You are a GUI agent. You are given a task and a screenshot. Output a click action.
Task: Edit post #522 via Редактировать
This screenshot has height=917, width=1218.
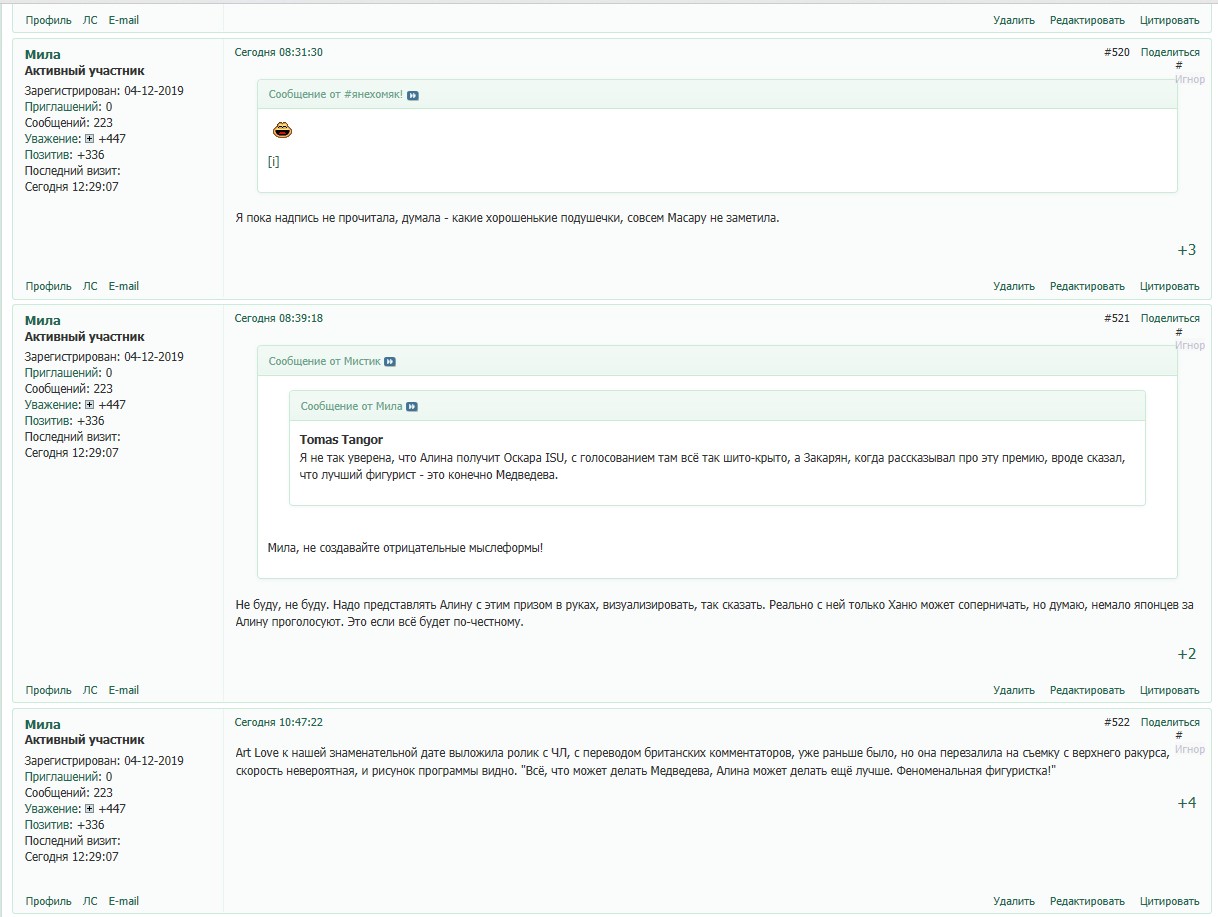pos(1087,901)
